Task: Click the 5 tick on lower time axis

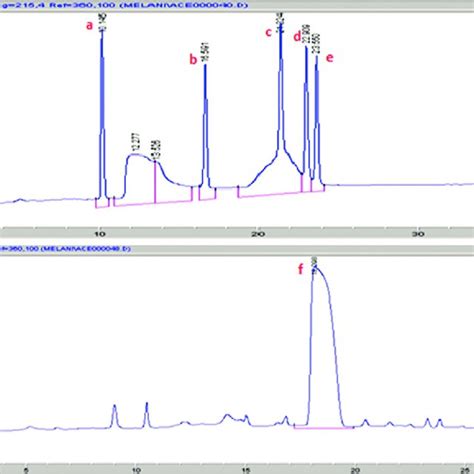Action: [26, 471]
